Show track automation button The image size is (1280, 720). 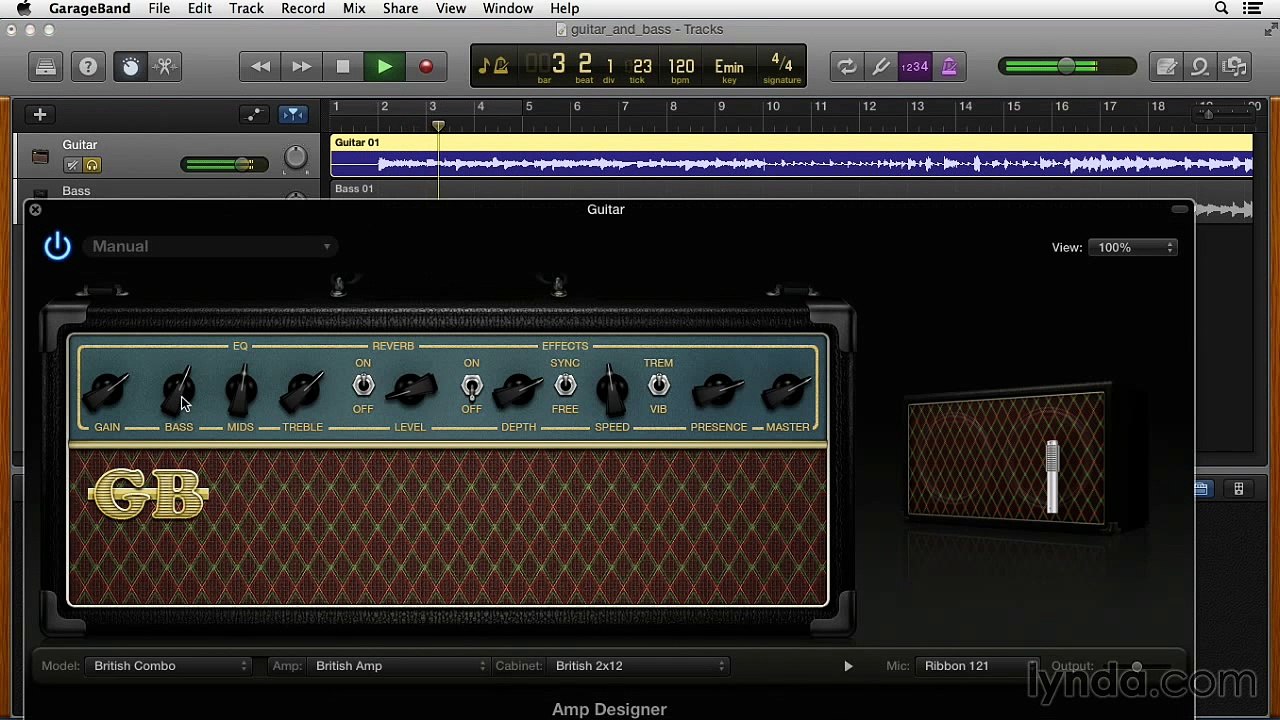(x=254, y=114)
